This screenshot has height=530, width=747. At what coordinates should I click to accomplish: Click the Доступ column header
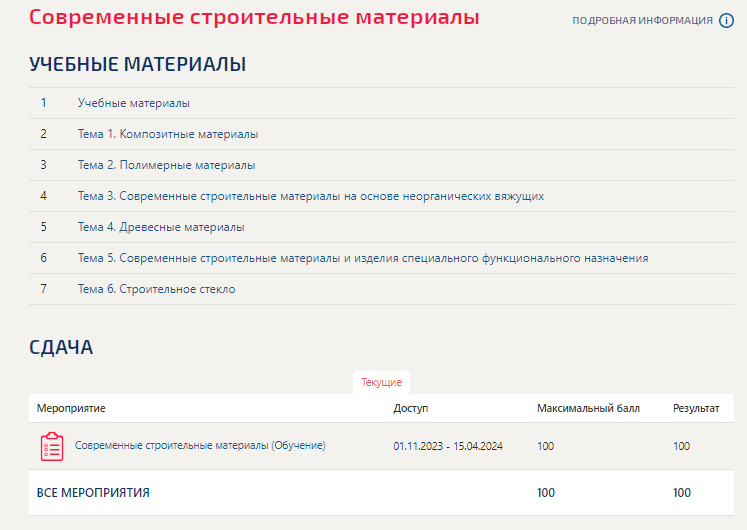[410, 408]
